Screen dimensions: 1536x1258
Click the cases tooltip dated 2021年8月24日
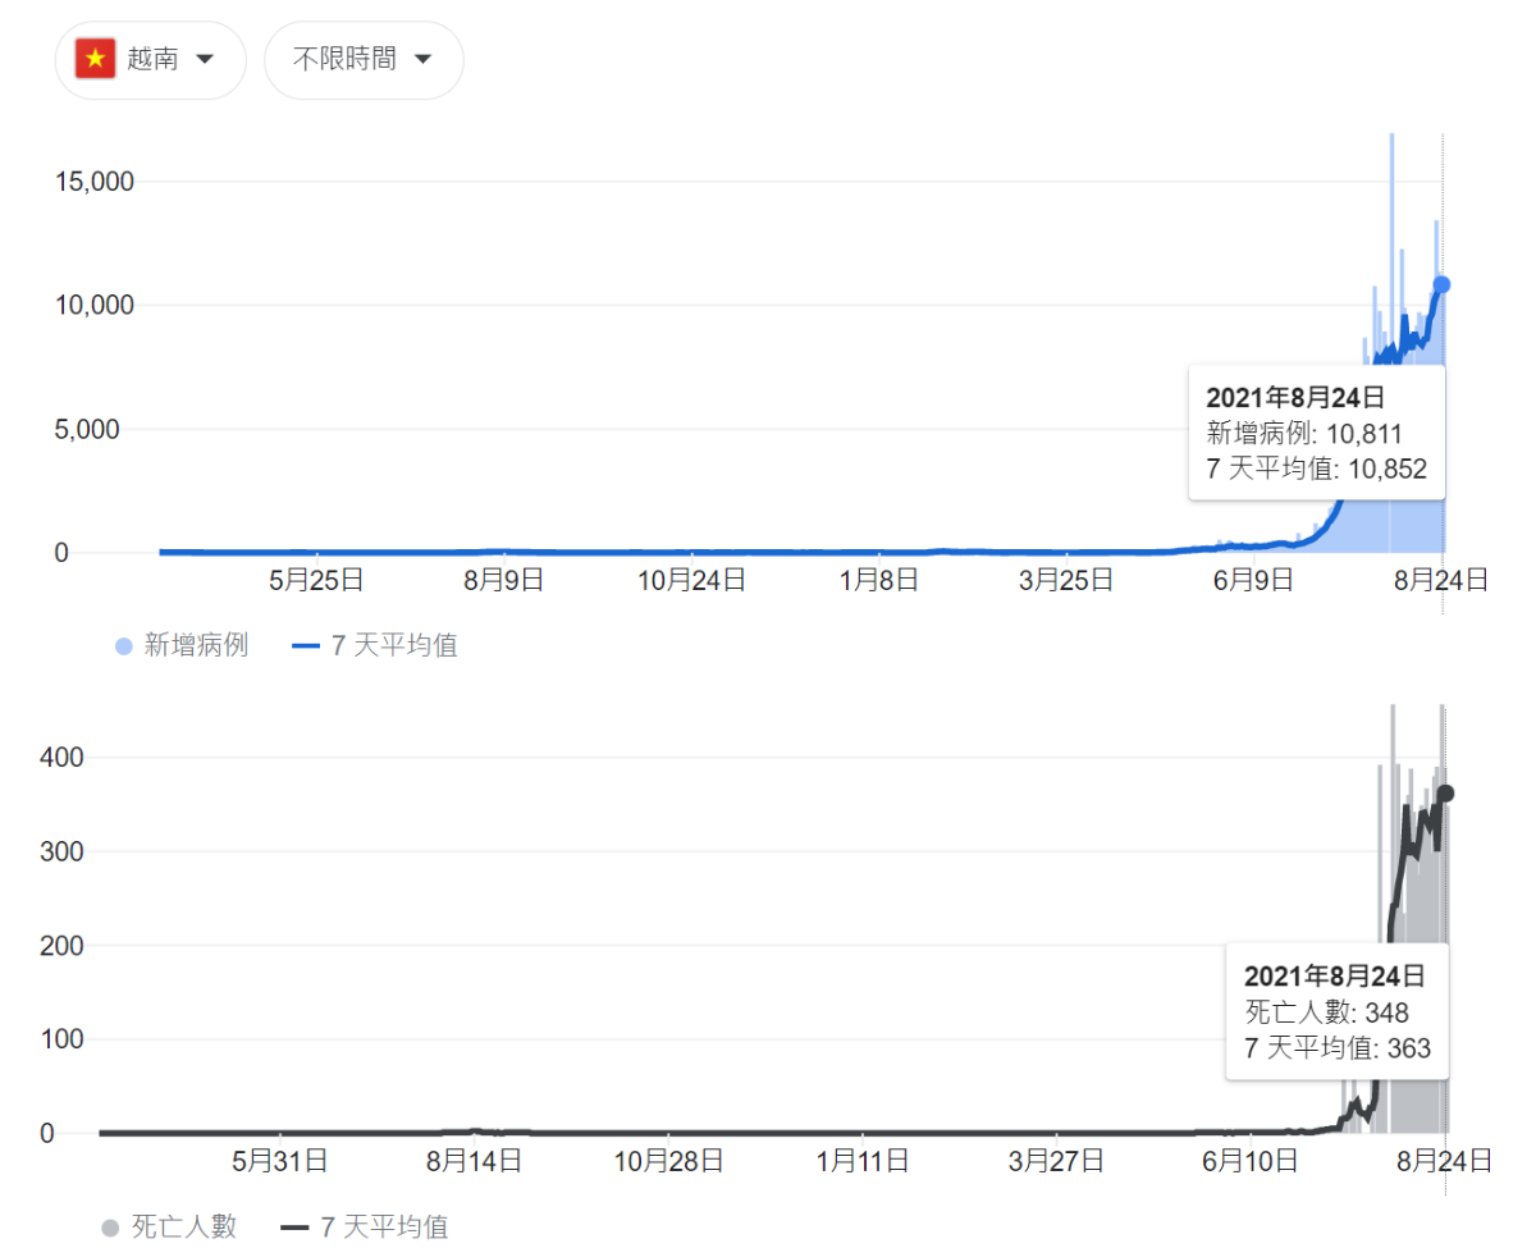tap(1316, 432)
